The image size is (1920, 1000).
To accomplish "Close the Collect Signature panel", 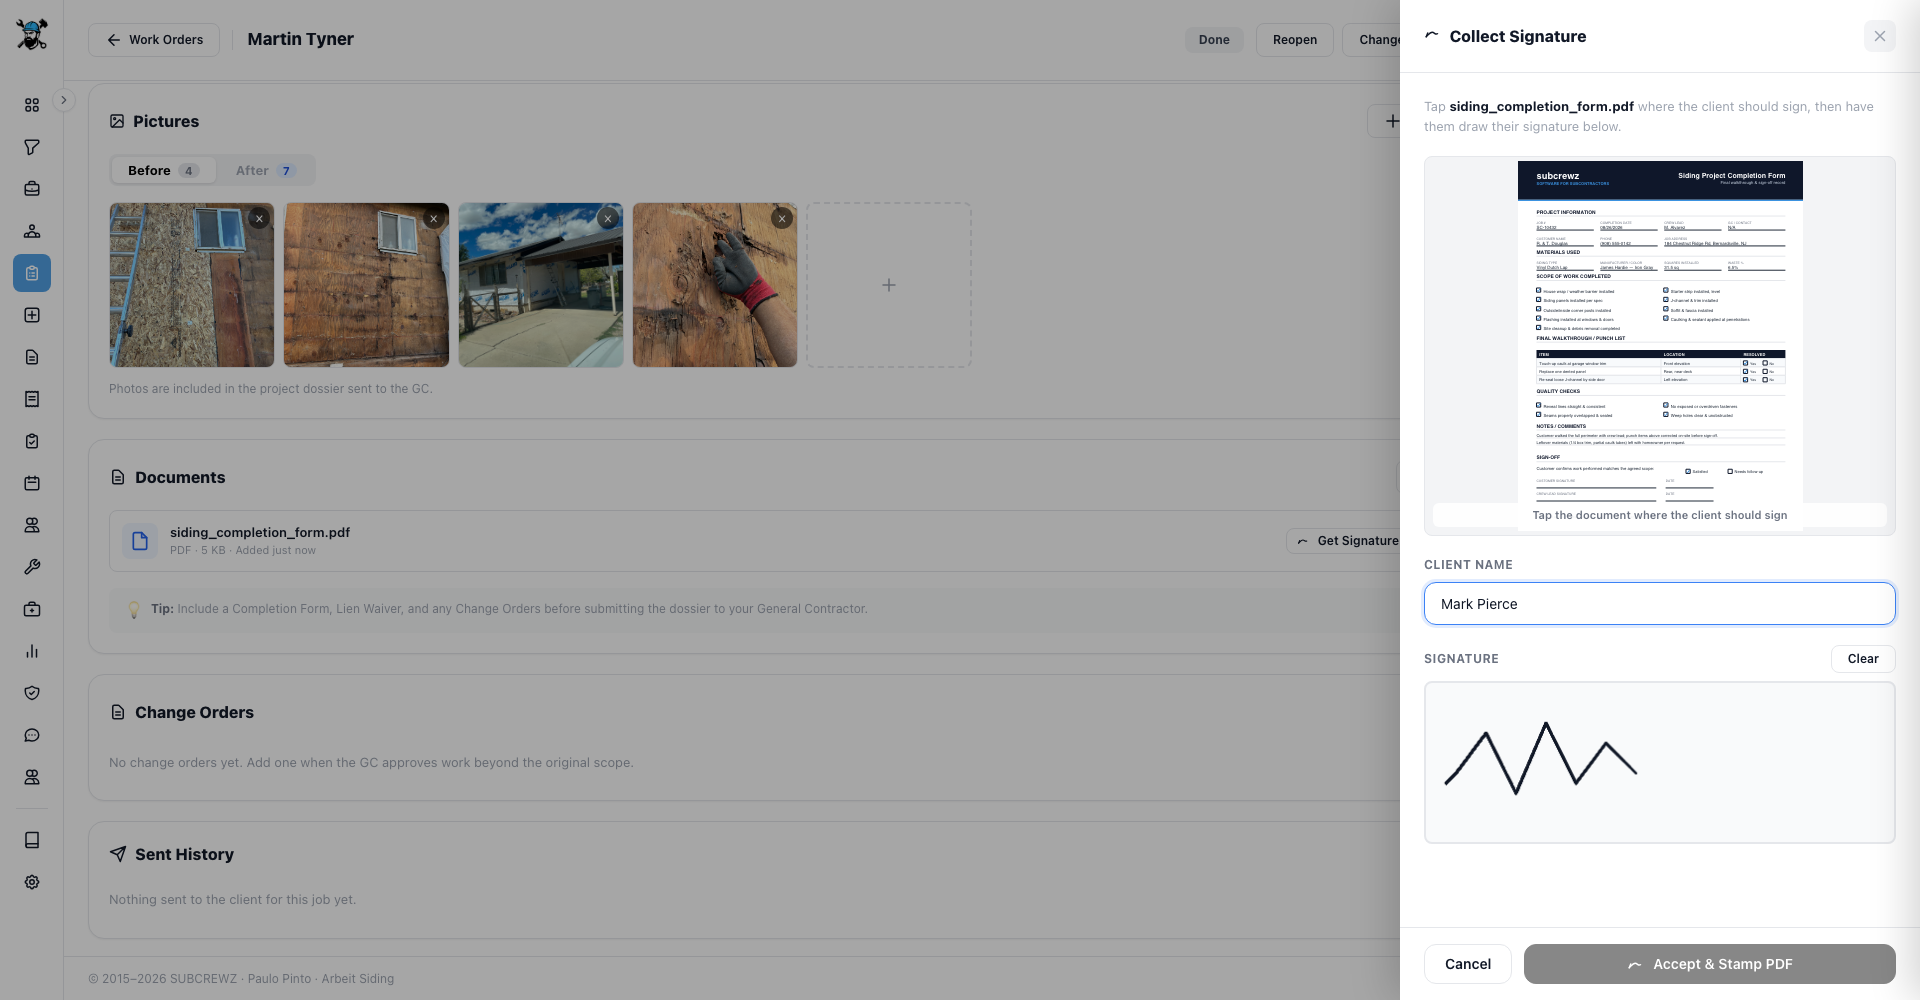I will click(x=1880, y=36).
